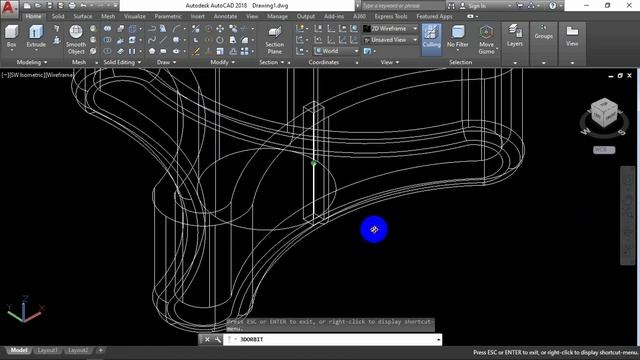Expand the Modify panel

coord(222,62)
